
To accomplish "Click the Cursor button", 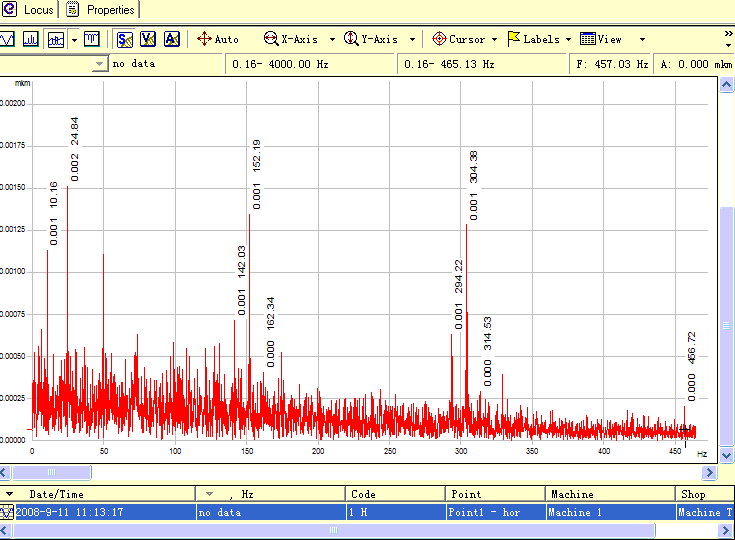I will 459,39.
